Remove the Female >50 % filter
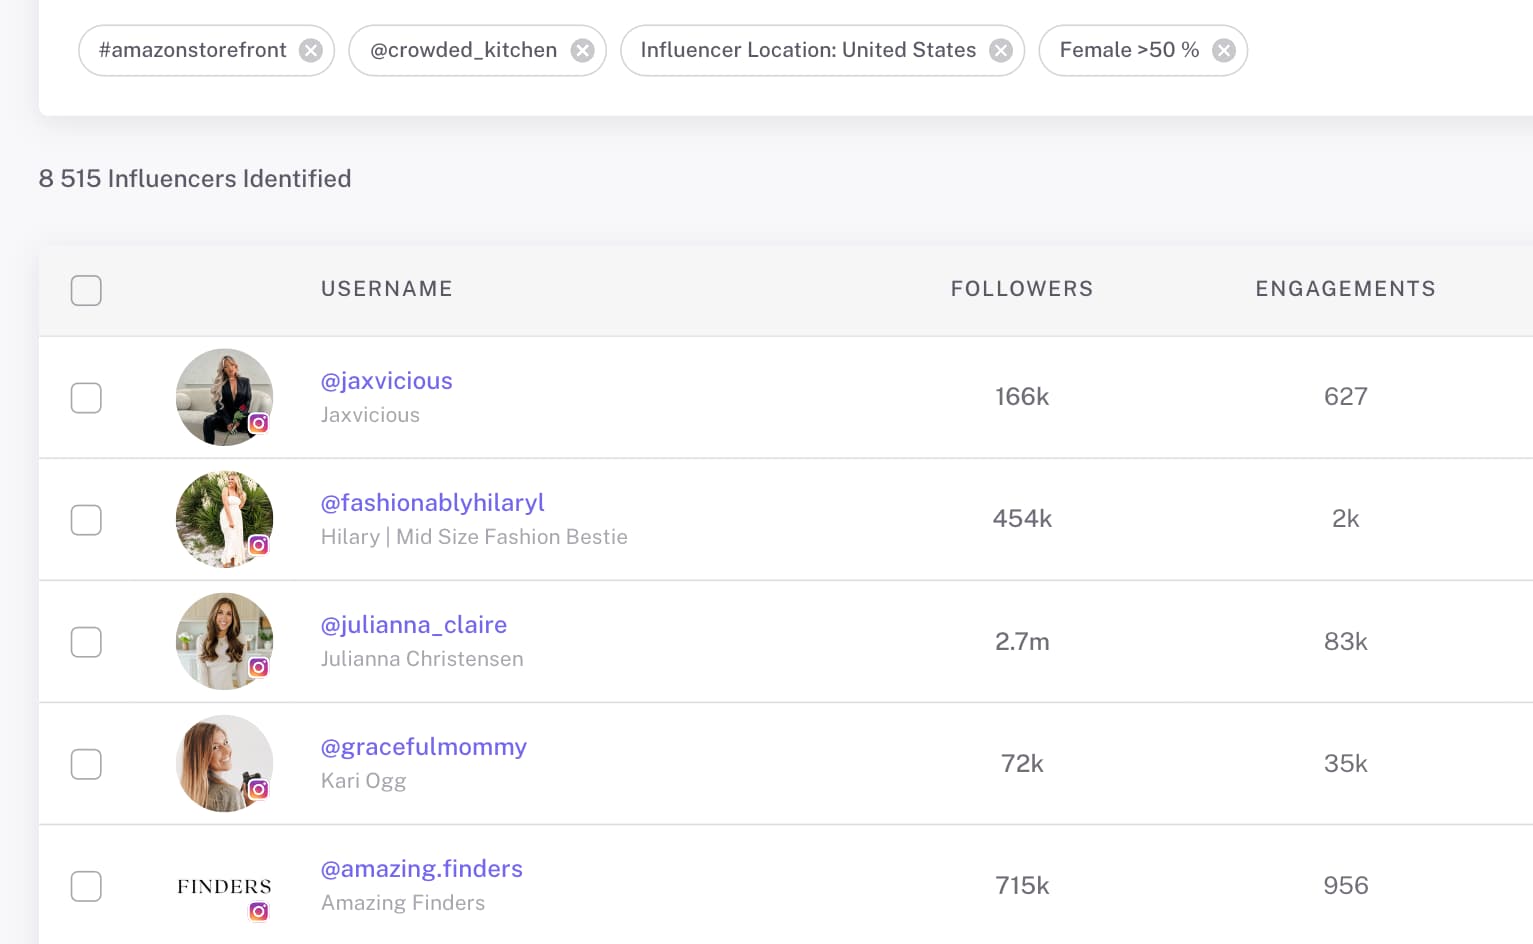Screen dimensions: 1533x944 [x=1224, y=50]
